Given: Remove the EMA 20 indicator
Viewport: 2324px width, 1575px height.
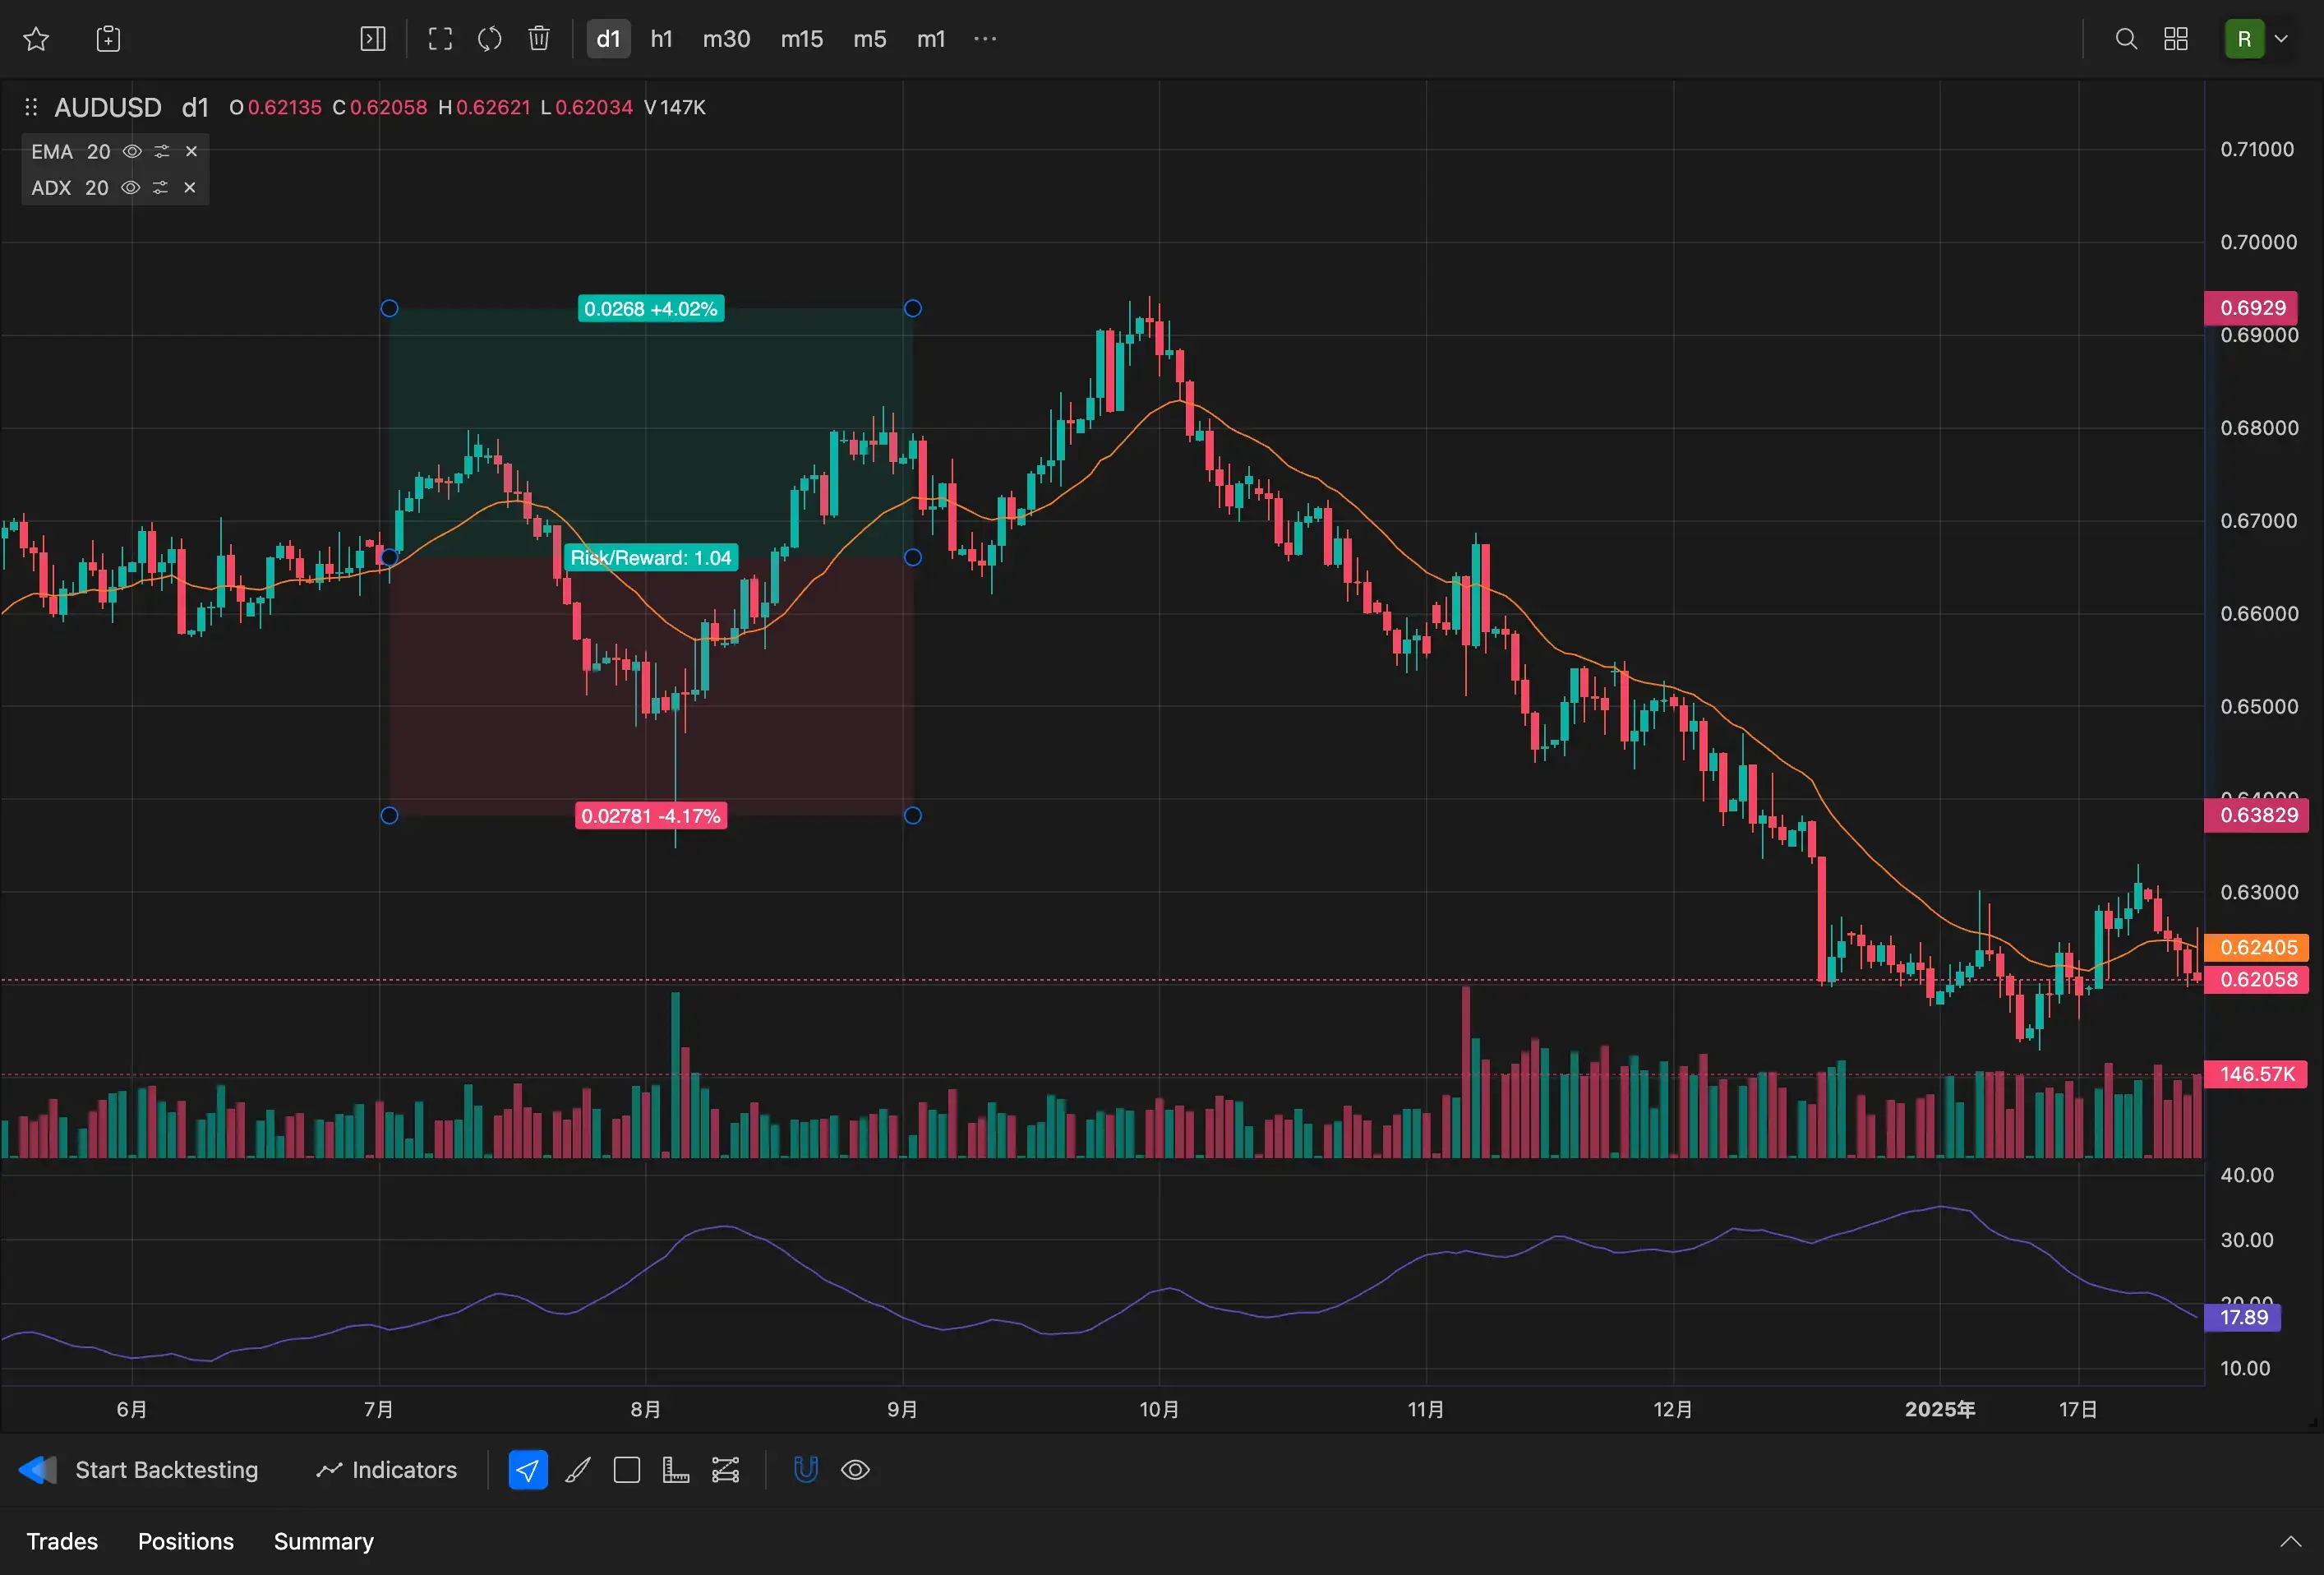Looking at the screenshot, I should pyautogui.click(x=191, y=151).
